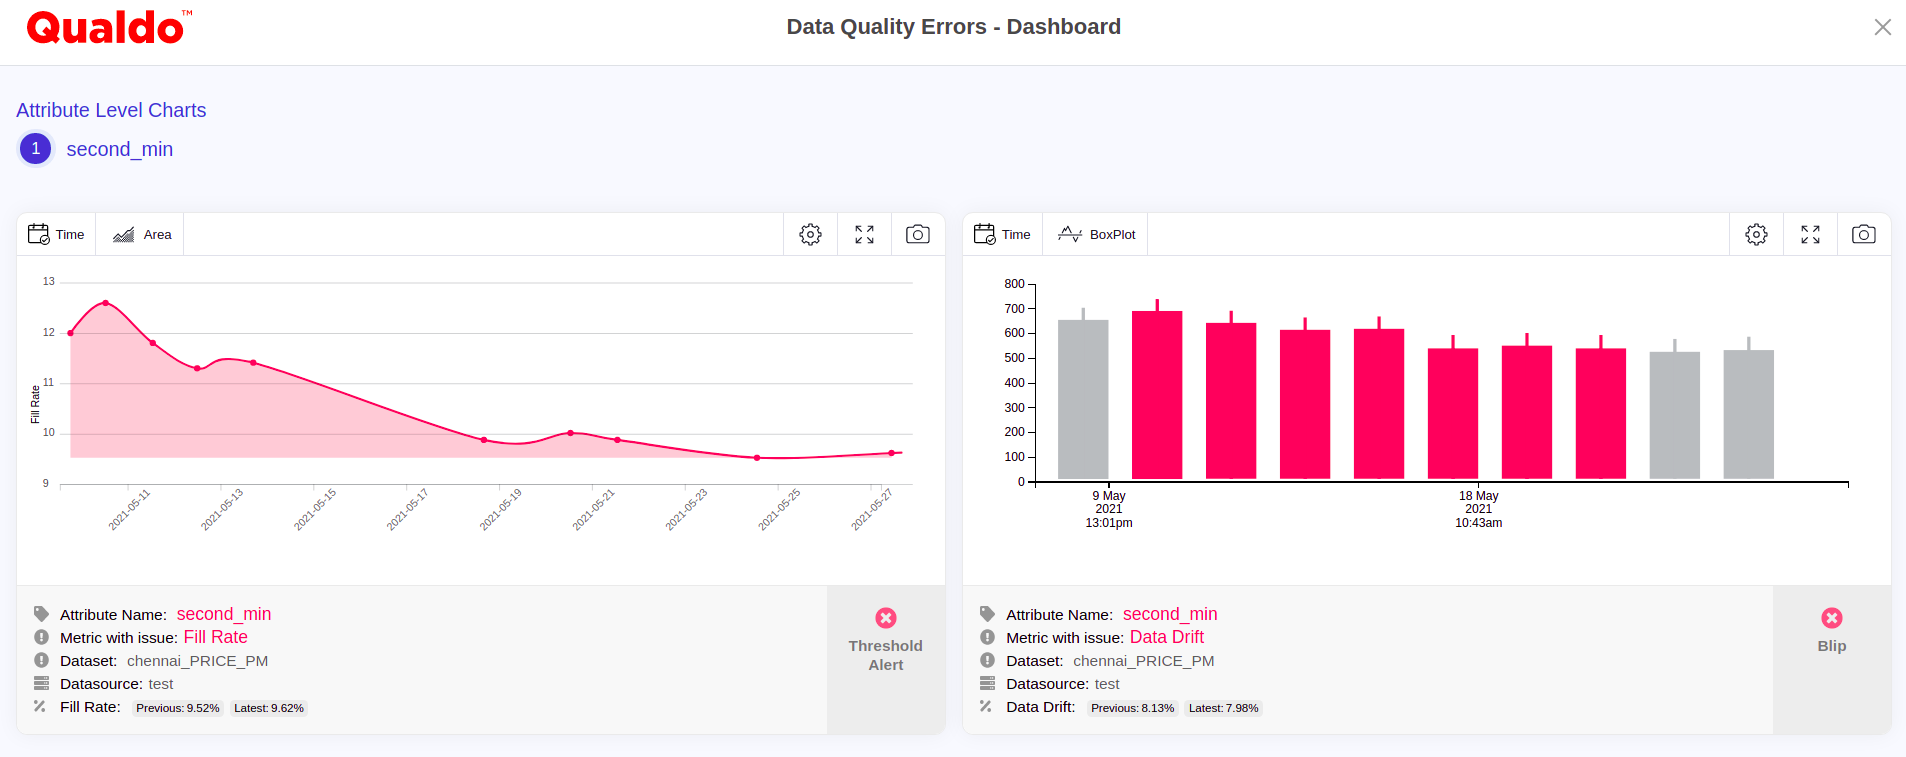
Task: Click the Threshold Alert error icon
Action: coord(886,618)
